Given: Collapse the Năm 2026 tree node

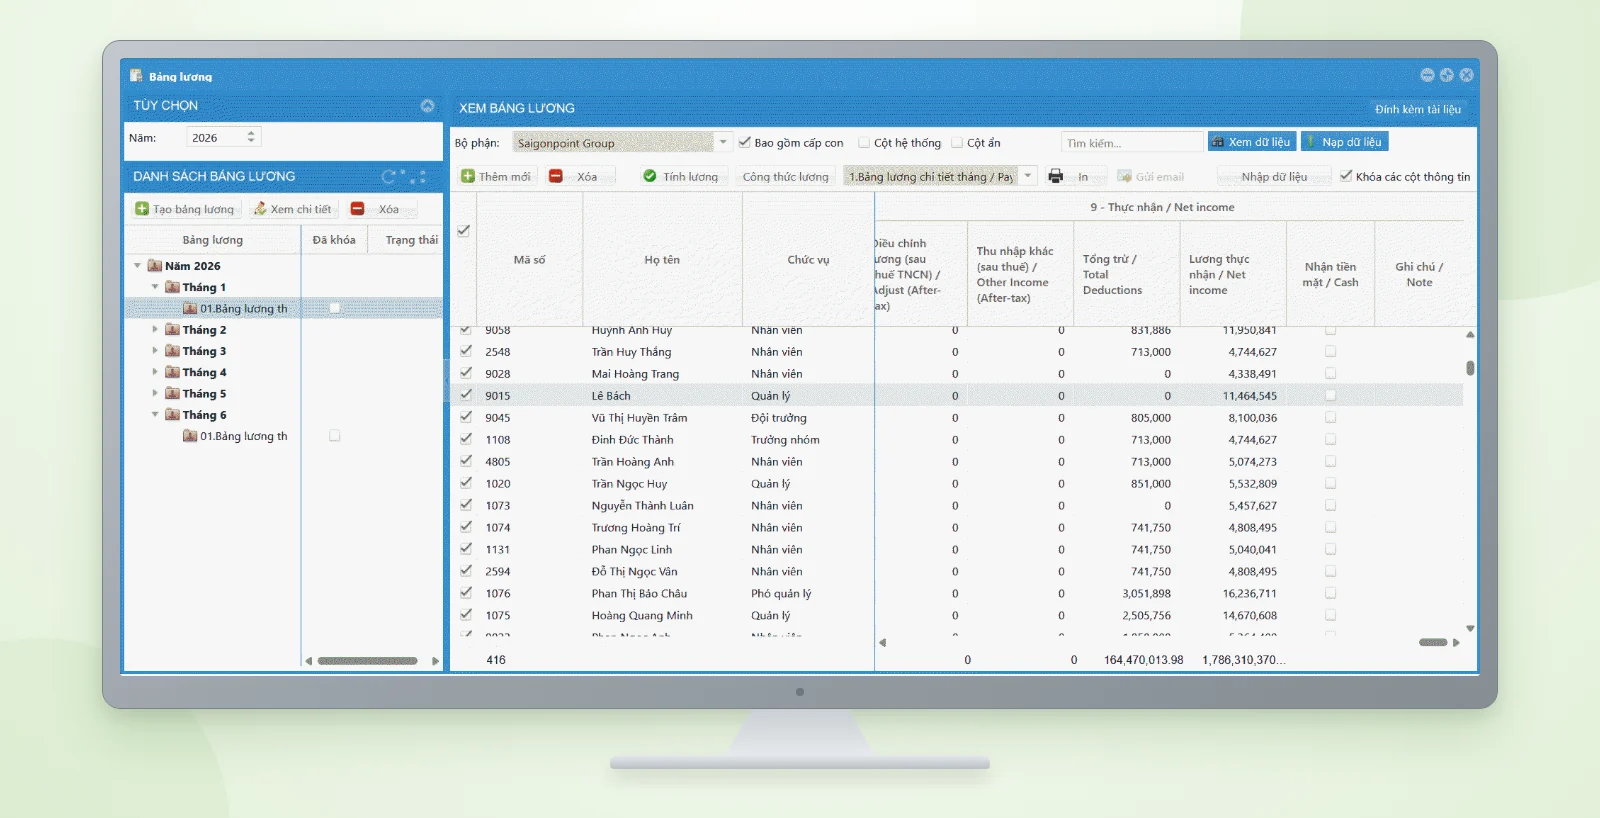Looking at the screenshot, I should [137, 266].
